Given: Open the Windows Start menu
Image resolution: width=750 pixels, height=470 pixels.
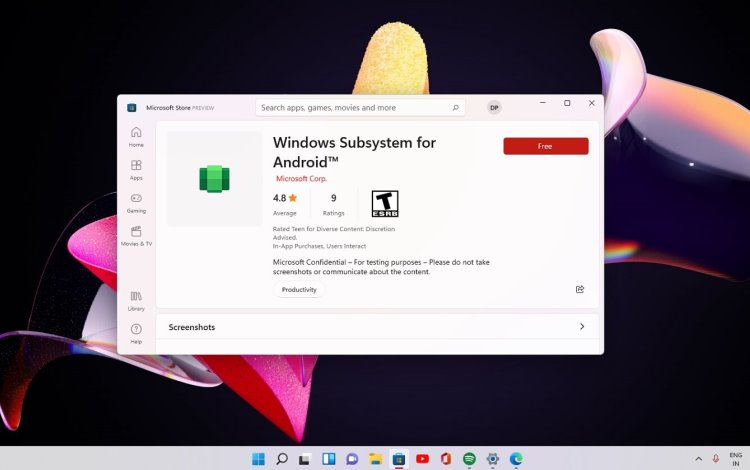Looking at the screenshot, I should [x=258, y=459].
